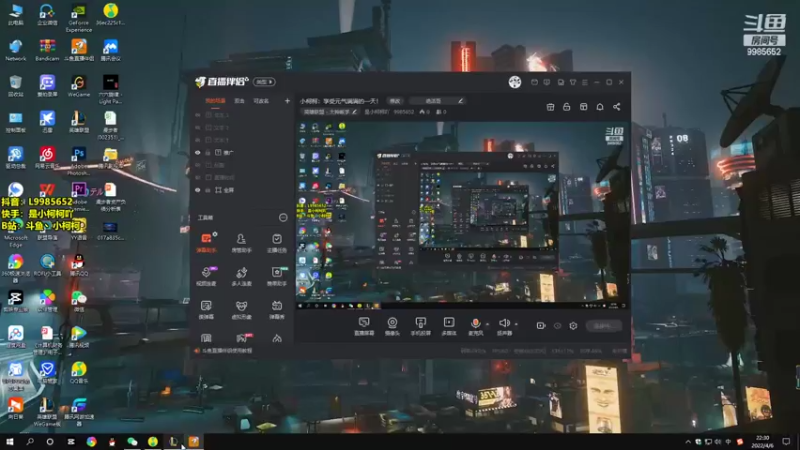Toggle the lock on the 全屏 source
800x450 pixels.
pyautogui.click(x=208, y=190)
